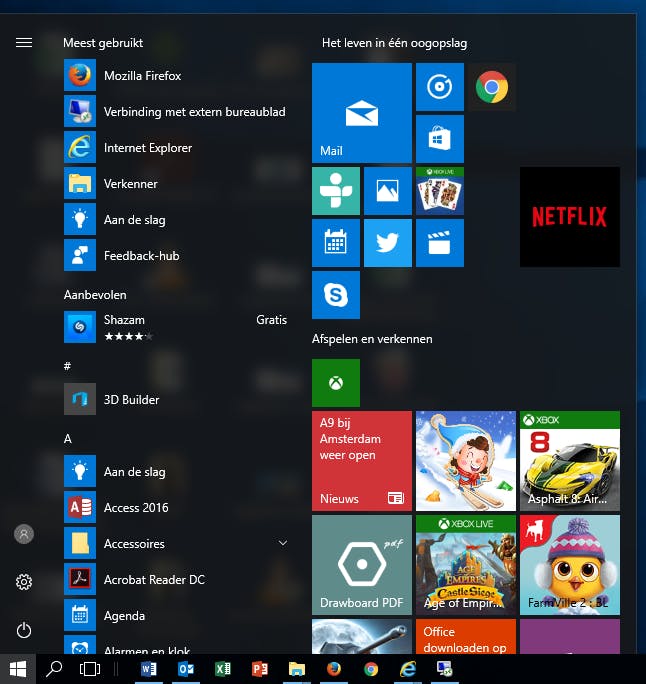
Task: Open Word from the taskbar
Action: click(149, 669)
